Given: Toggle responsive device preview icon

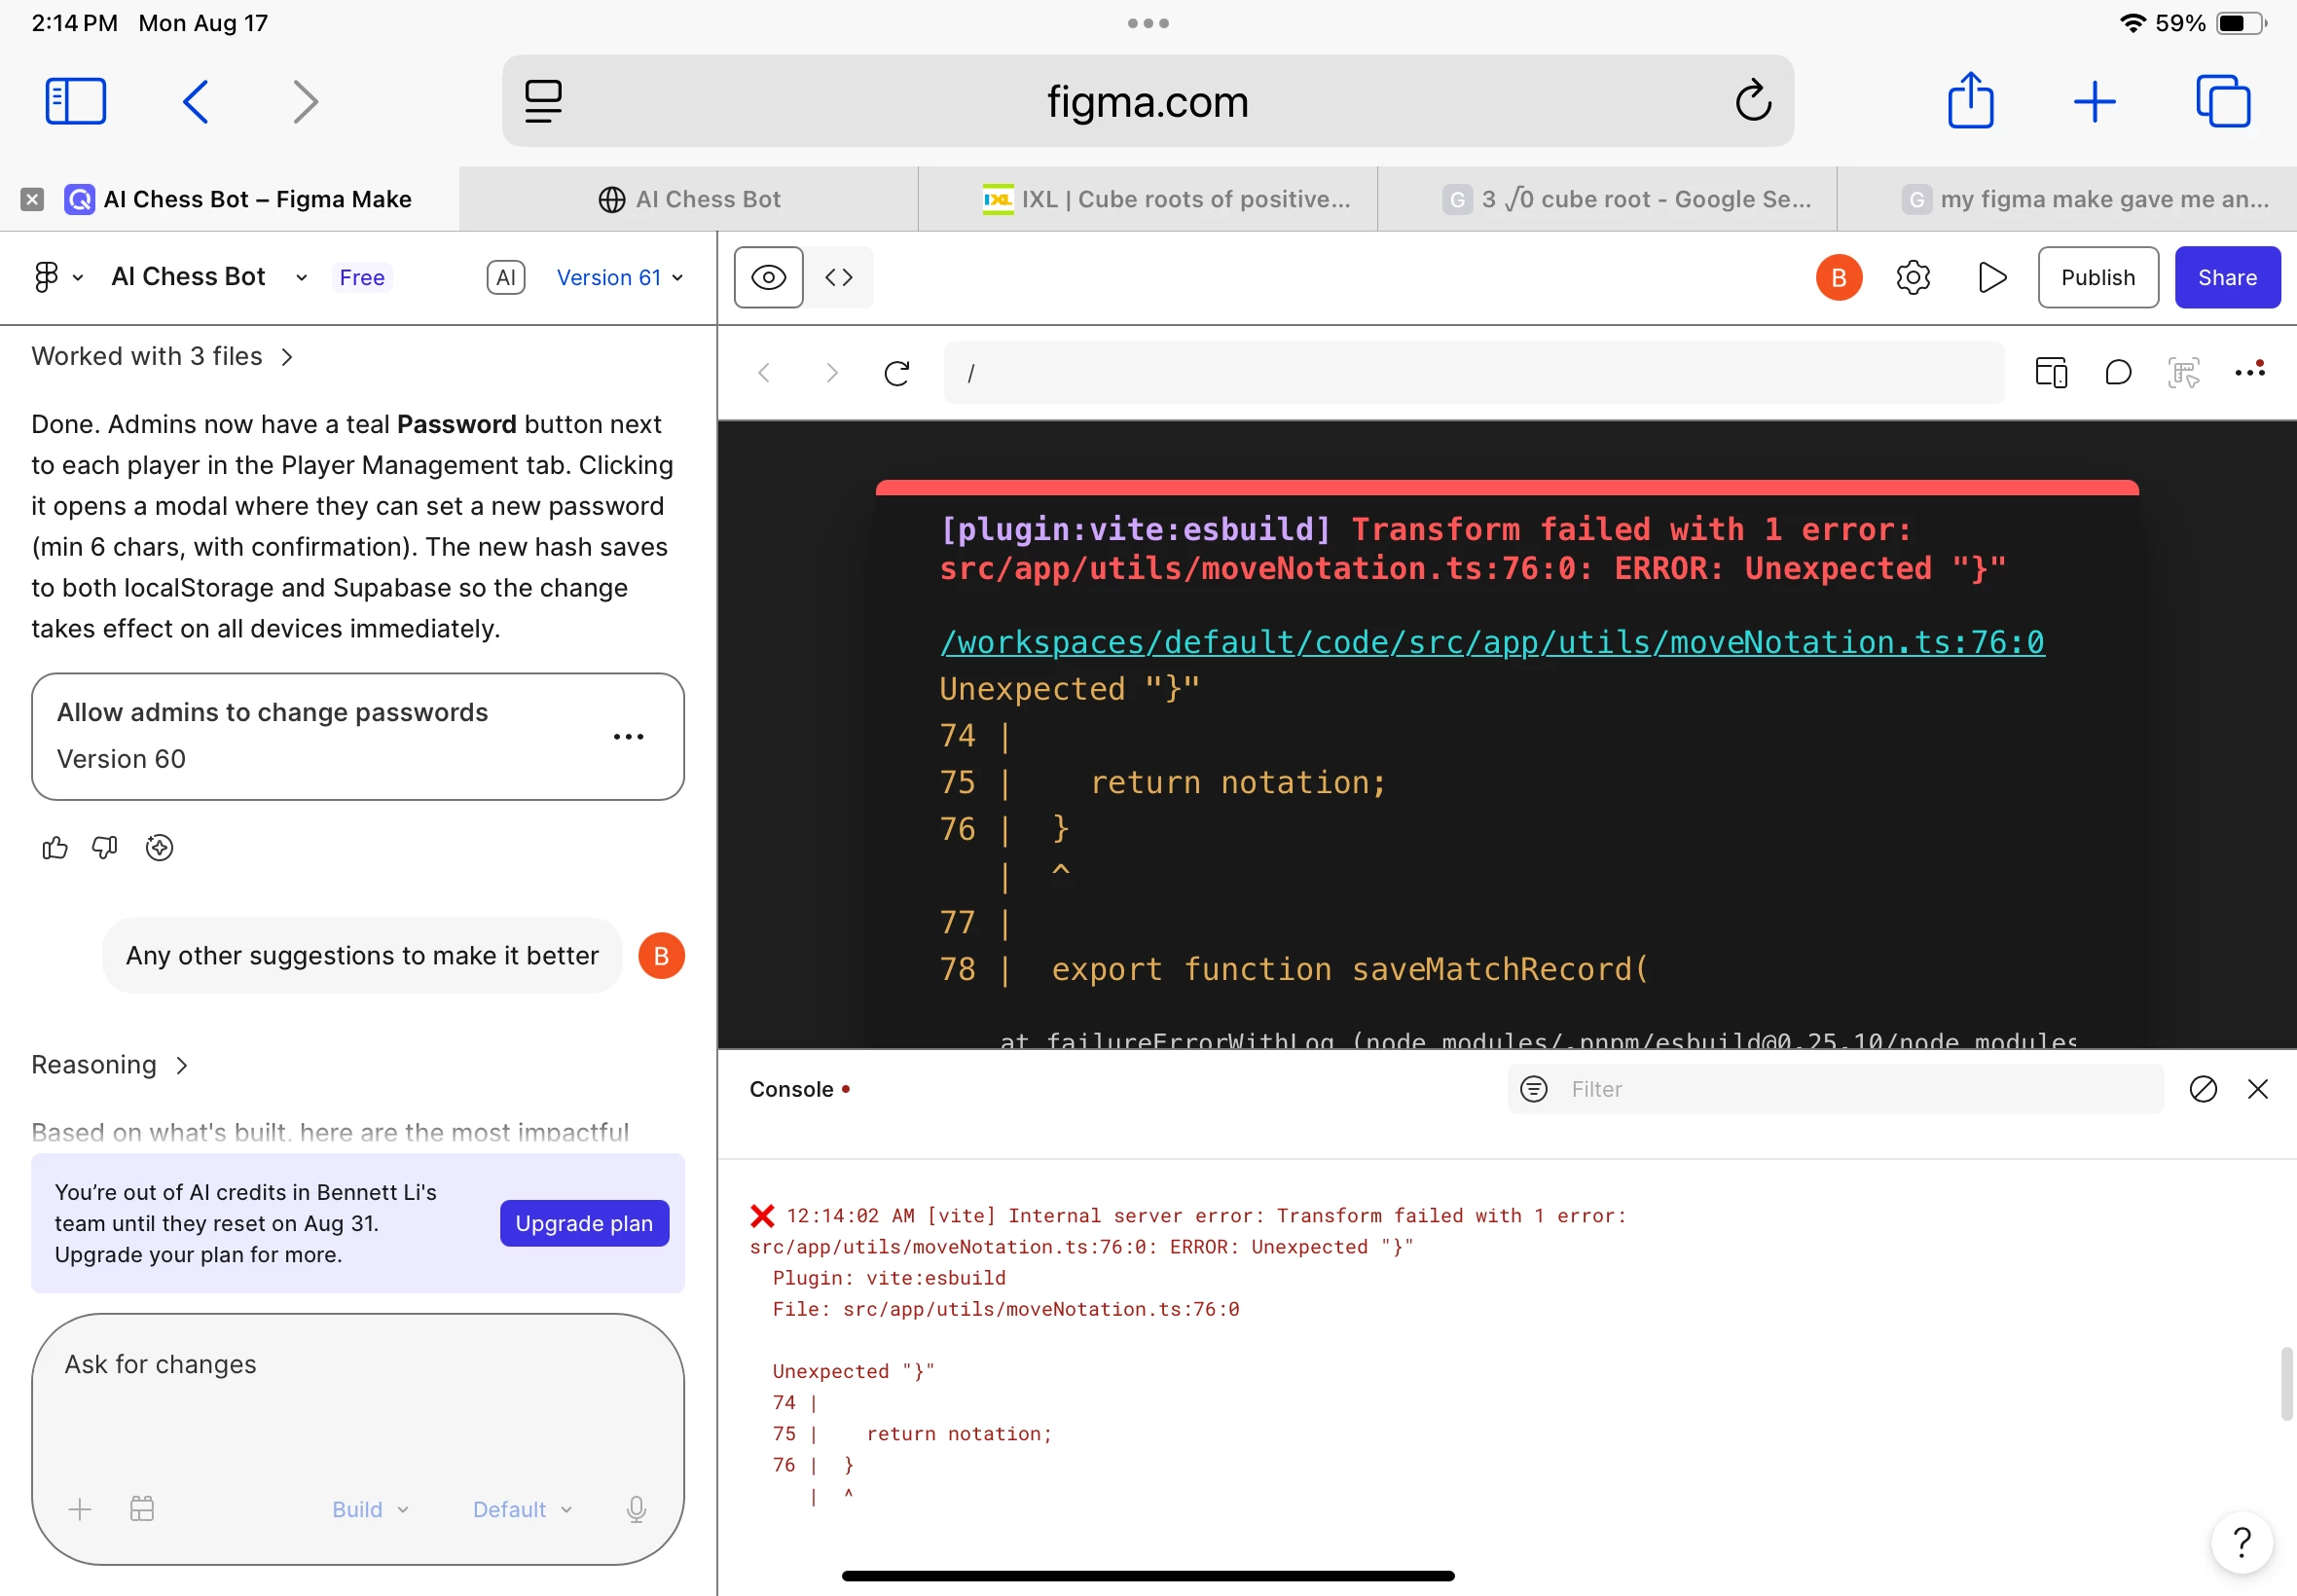Looking at the screenshot, I should pos(2051,373).
